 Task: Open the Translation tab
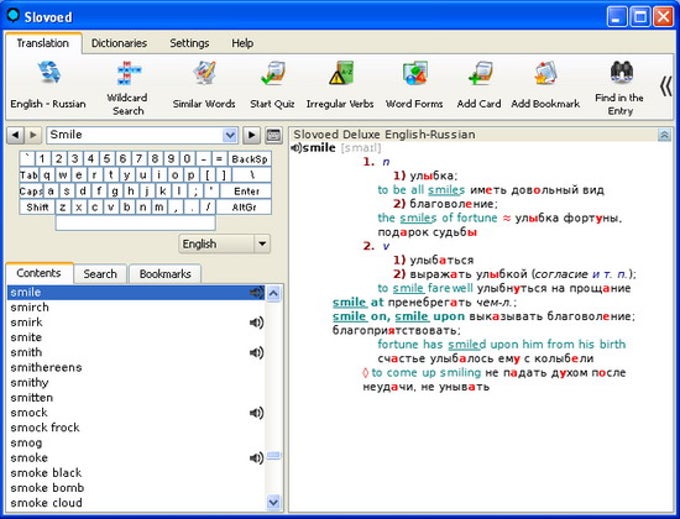(x=43, y=43)
